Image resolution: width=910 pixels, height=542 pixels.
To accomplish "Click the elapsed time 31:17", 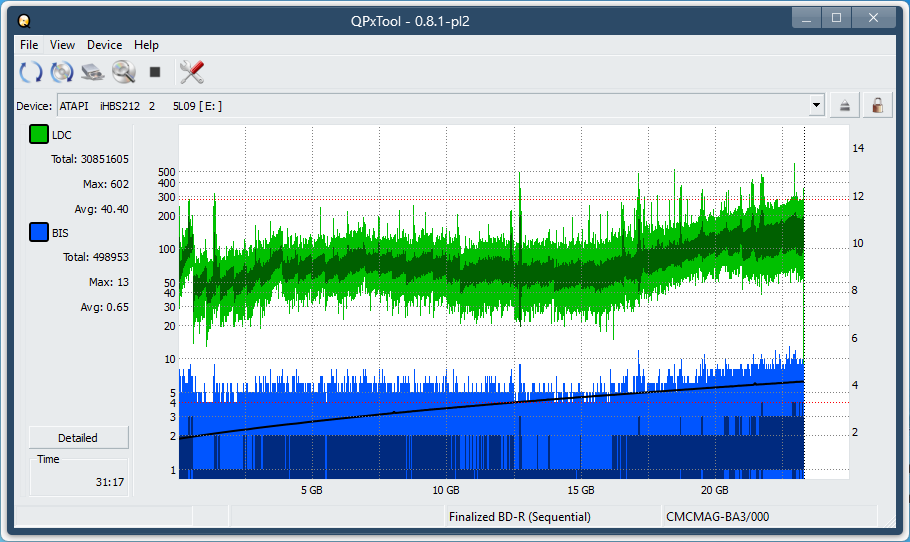I will (110, 482).
